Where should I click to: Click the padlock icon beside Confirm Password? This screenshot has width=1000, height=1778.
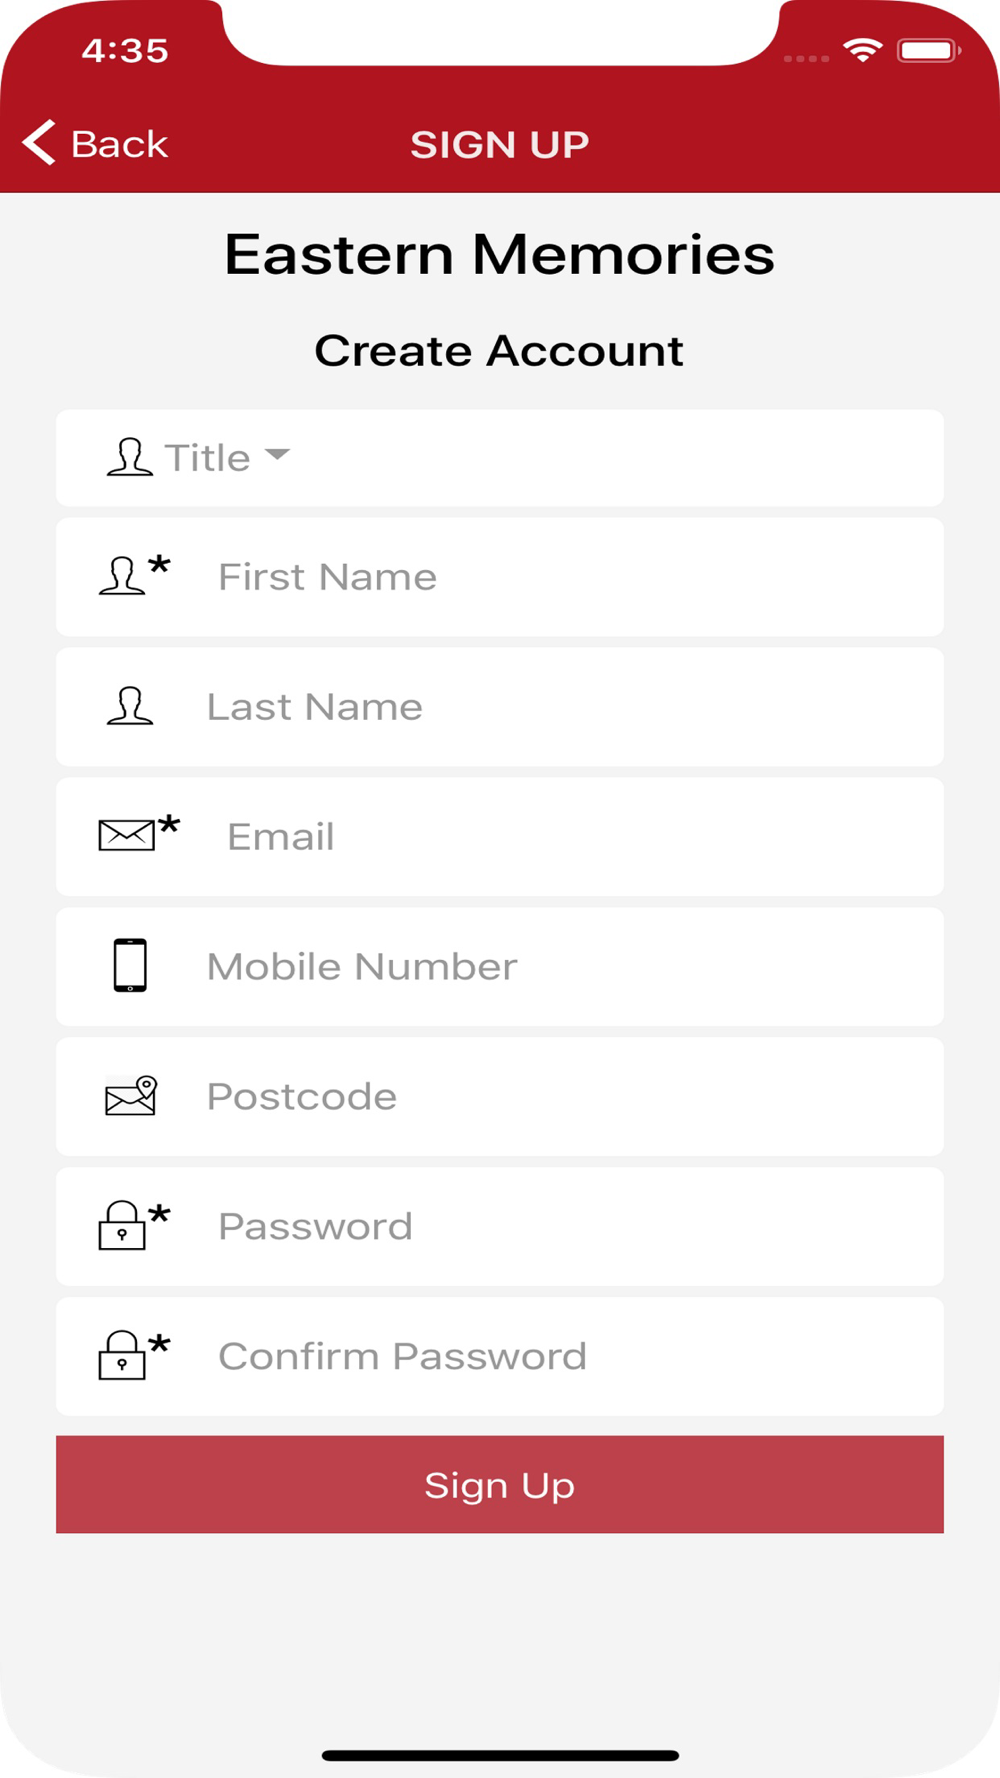122,1355
